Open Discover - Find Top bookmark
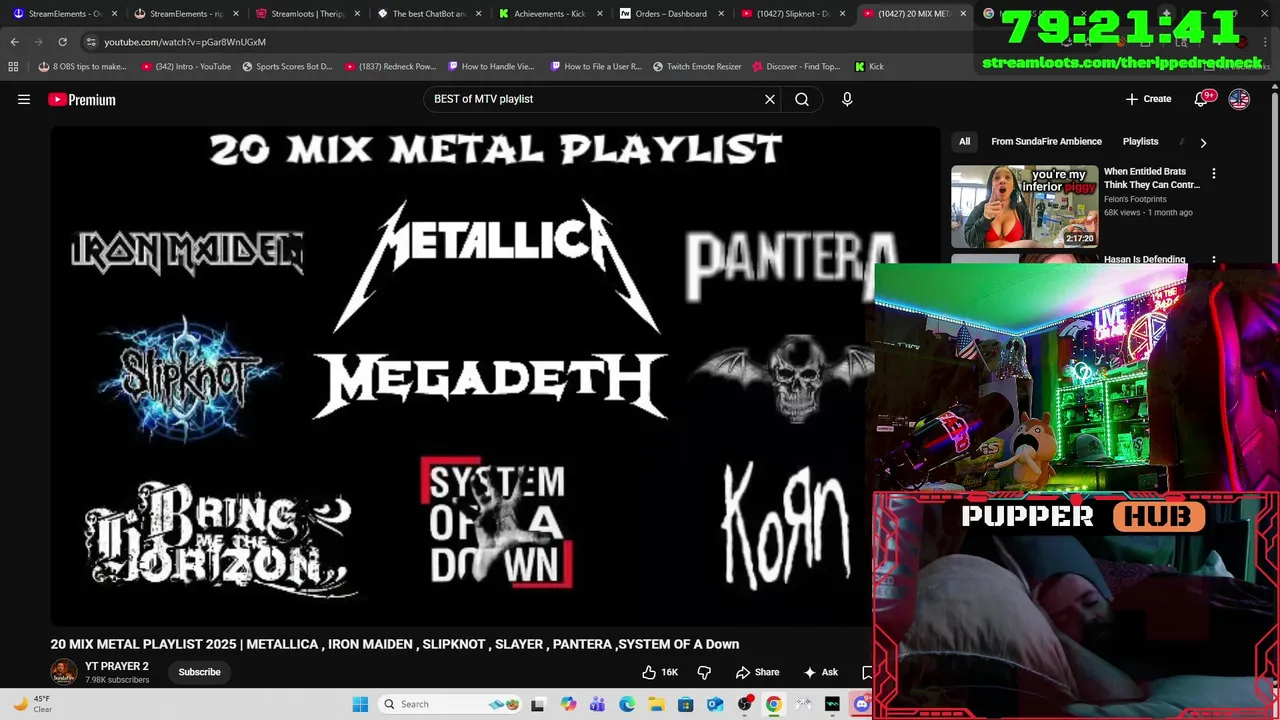The width and height of the screenshot is (1280, 720). tap(796, 67)
